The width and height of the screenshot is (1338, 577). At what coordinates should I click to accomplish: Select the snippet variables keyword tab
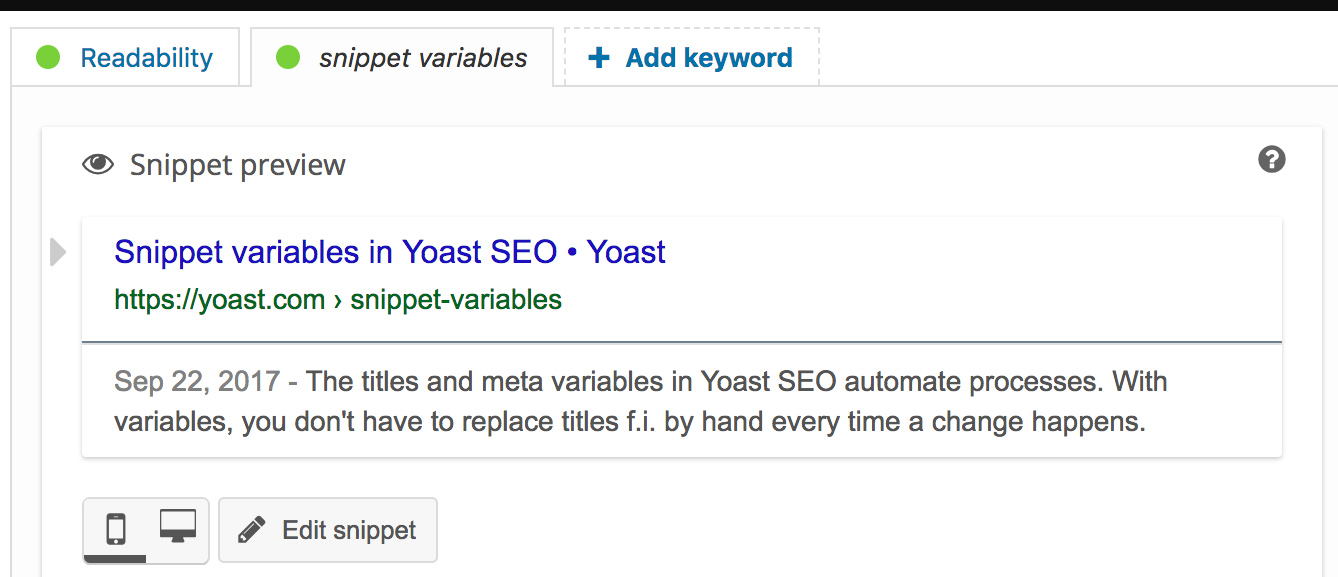click(402, 58)
